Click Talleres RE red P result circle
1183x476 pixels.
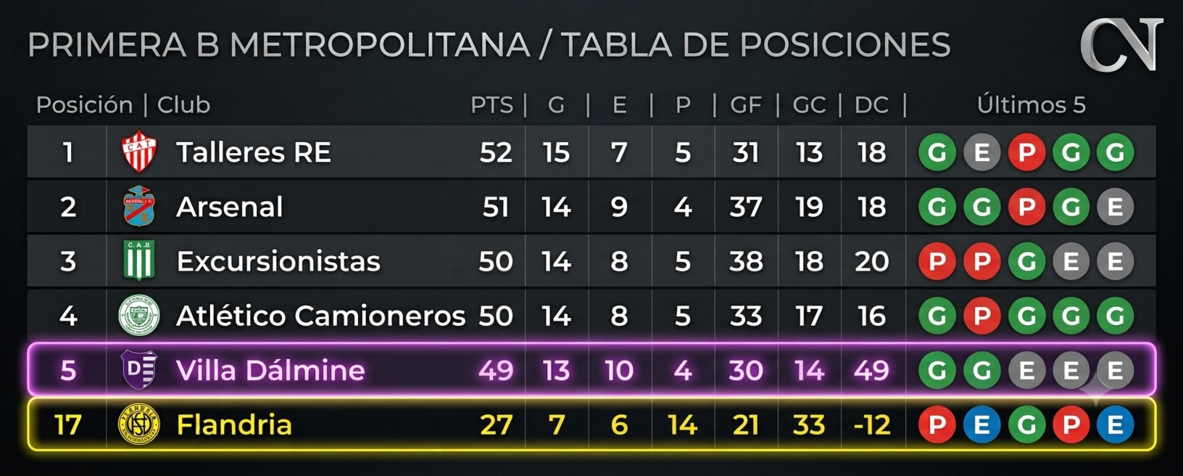(x=1026, y=153)
